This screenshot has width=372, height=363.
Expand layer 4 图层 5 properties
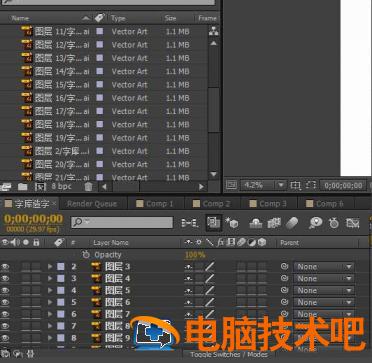pyautogui.click(x=50, y=290)
